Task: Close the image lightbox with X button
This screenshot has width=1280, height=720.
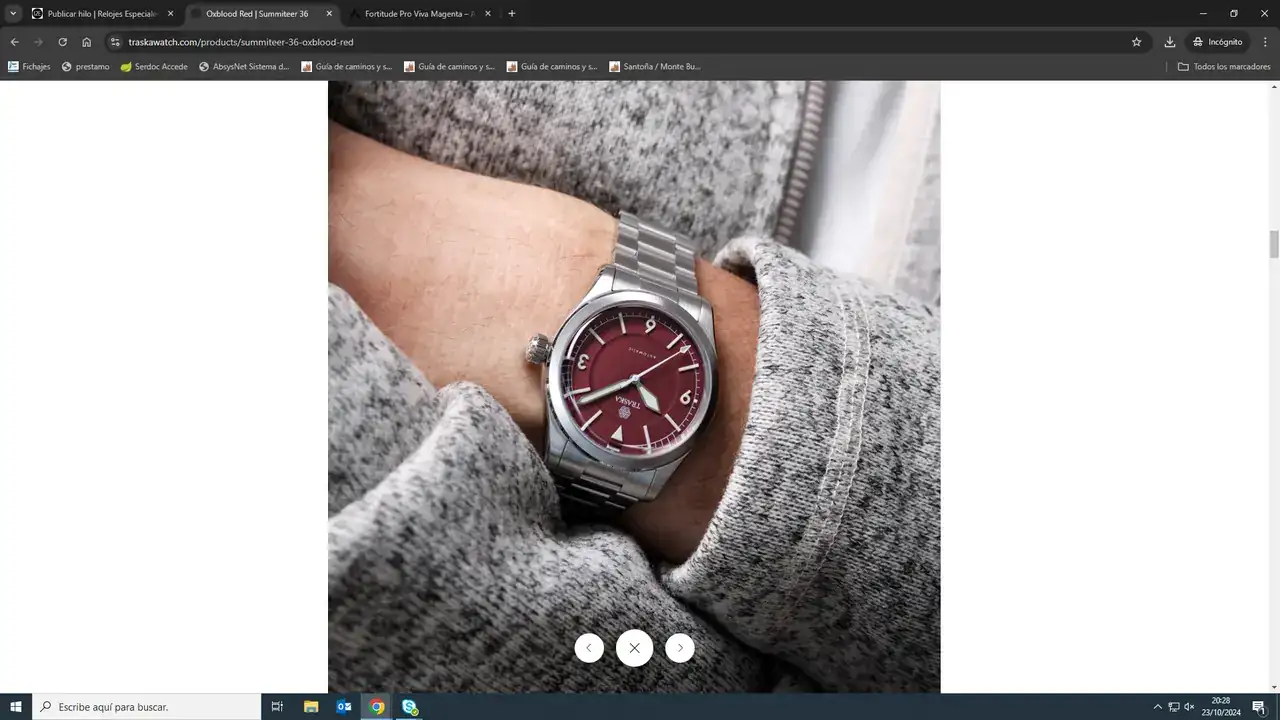Action: pos(634,648)
